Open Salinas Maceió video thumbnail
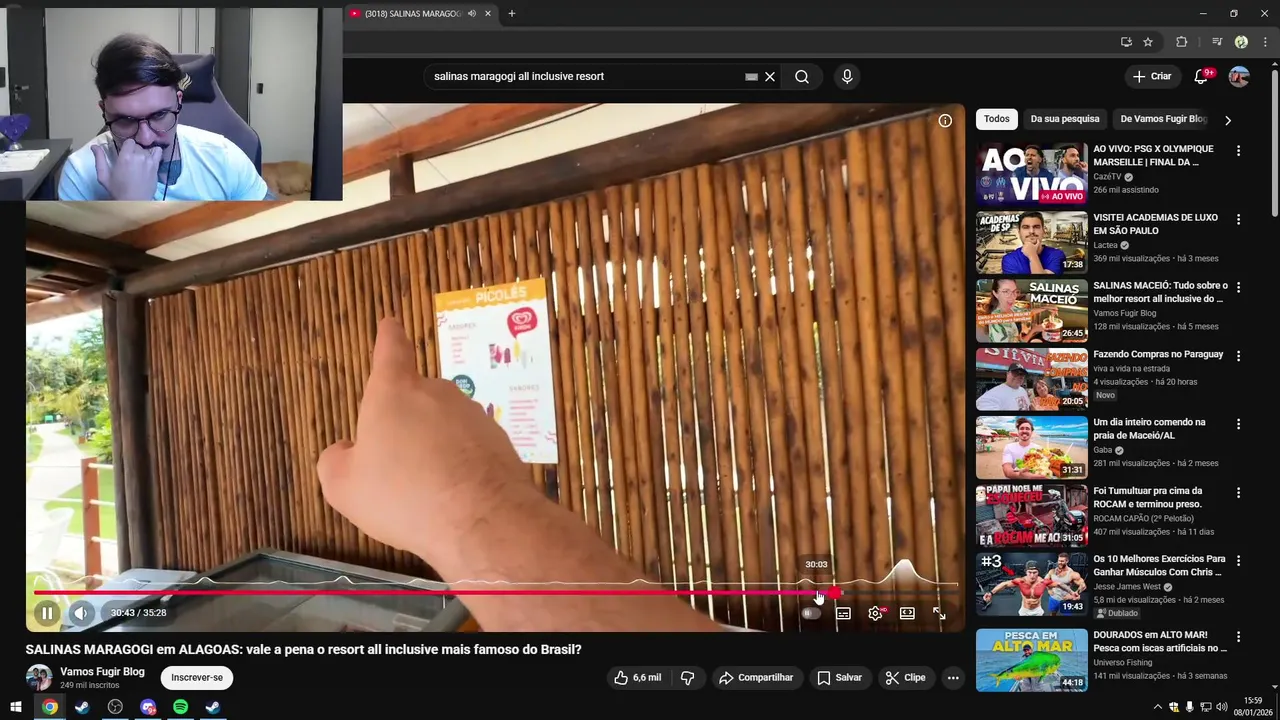Viewport: 1280px width, 720px height. point(1031,311)
